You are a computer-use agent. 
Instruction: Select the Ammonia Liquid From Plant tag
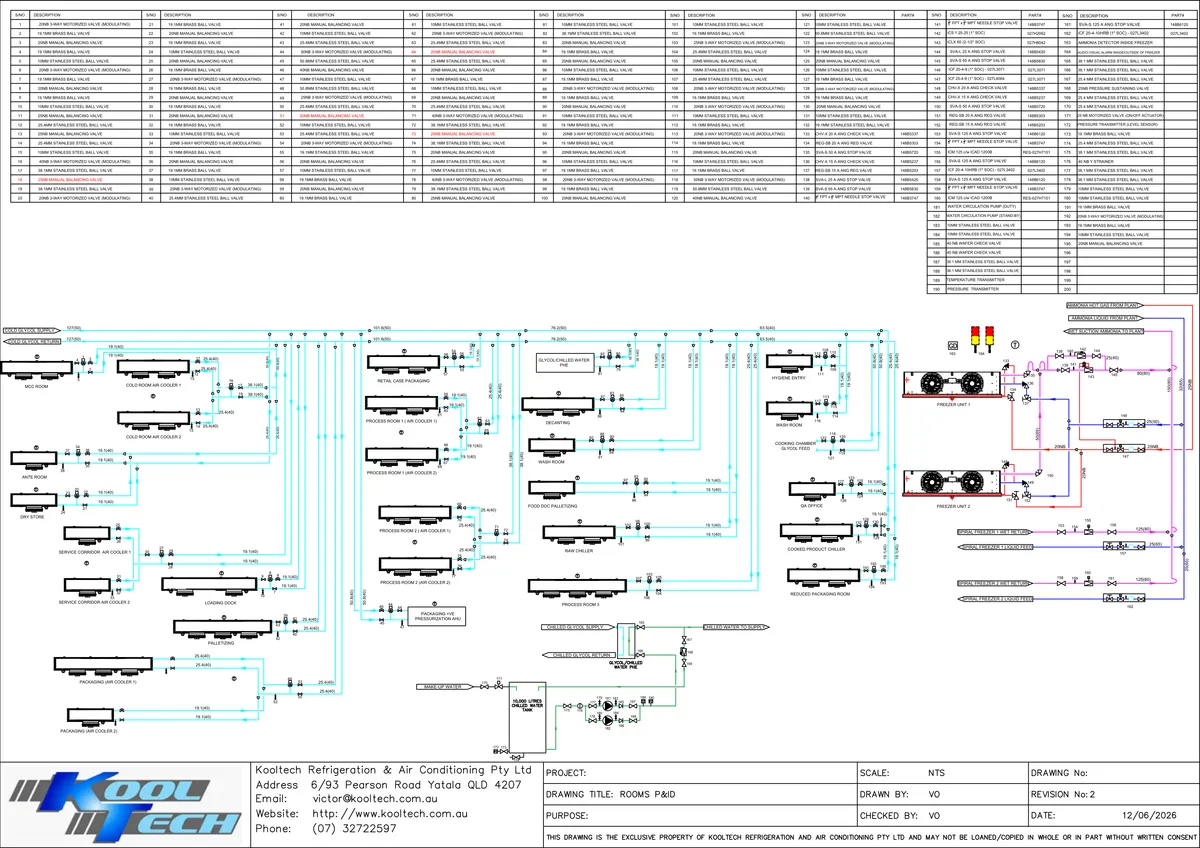click(1104, 317)
